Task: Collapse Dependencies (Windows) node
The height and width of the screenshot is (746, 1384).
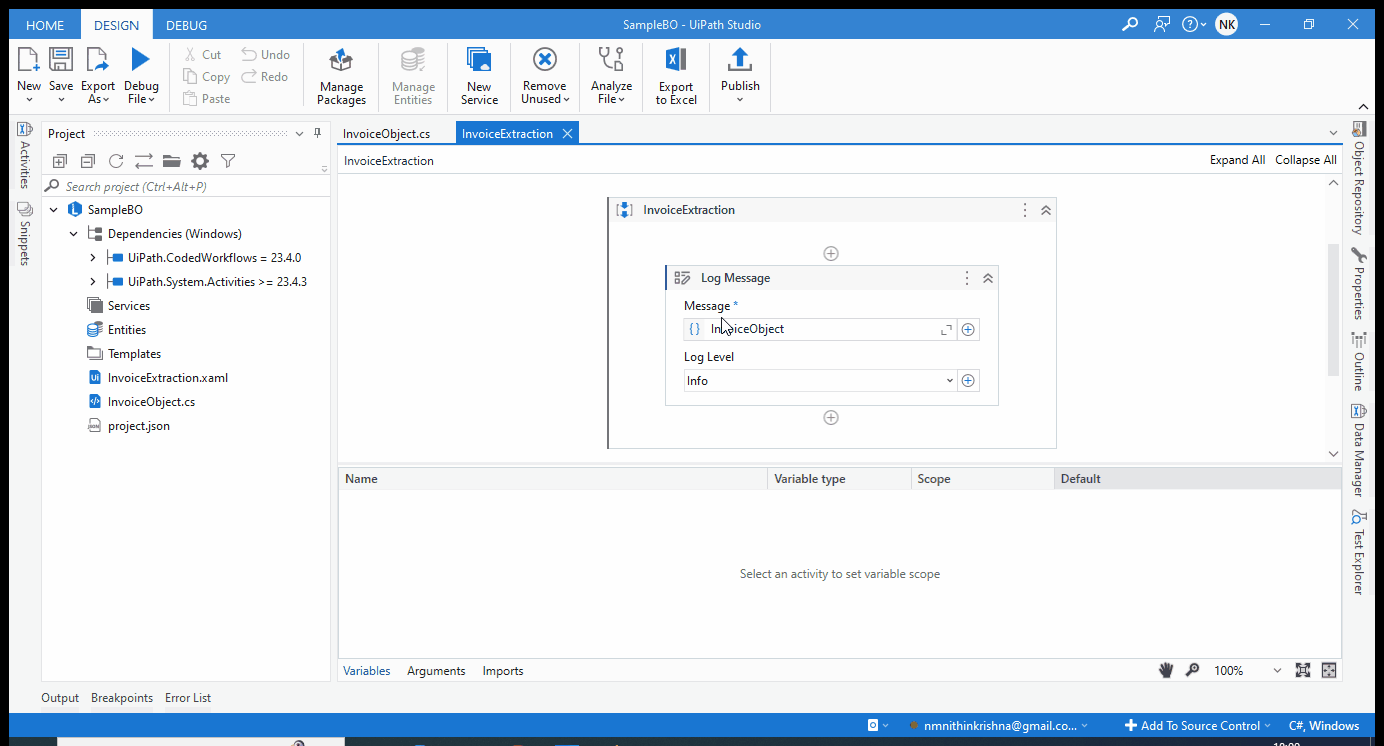Action: (73, 234)
